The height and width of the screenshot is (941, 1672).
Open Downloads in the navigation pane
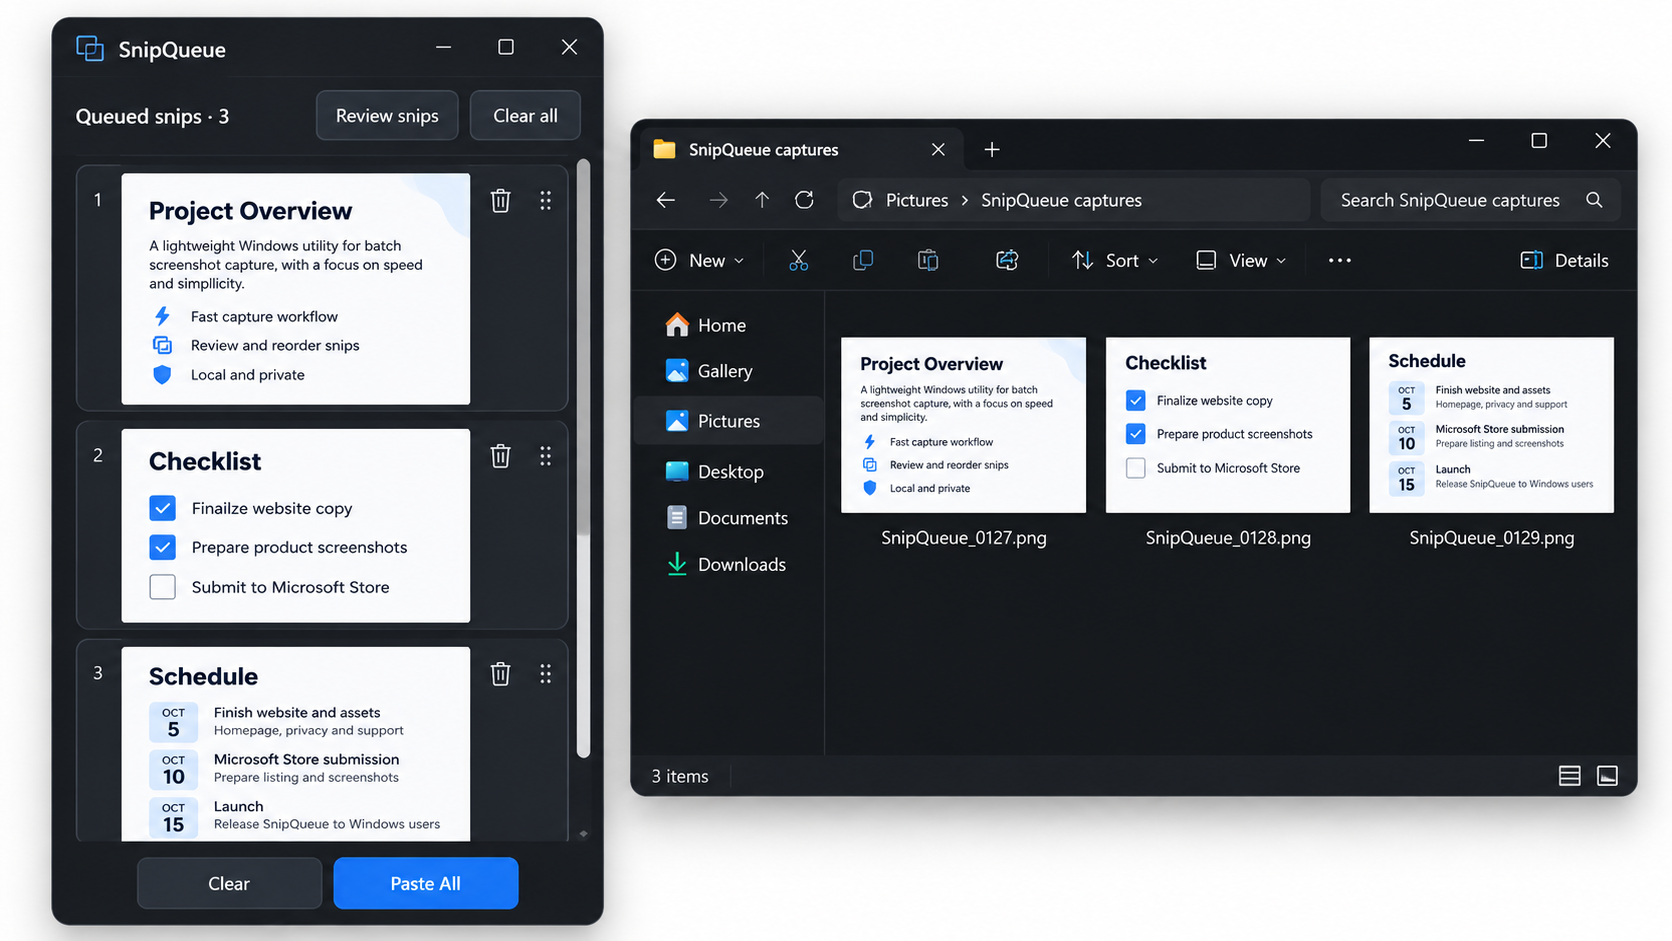coord(726,564)
